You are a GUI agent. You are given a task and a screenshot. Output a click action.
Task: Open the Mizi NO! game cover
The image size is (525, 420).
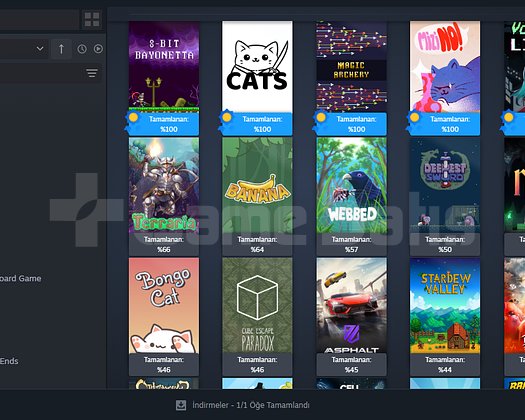pos(445,67)
